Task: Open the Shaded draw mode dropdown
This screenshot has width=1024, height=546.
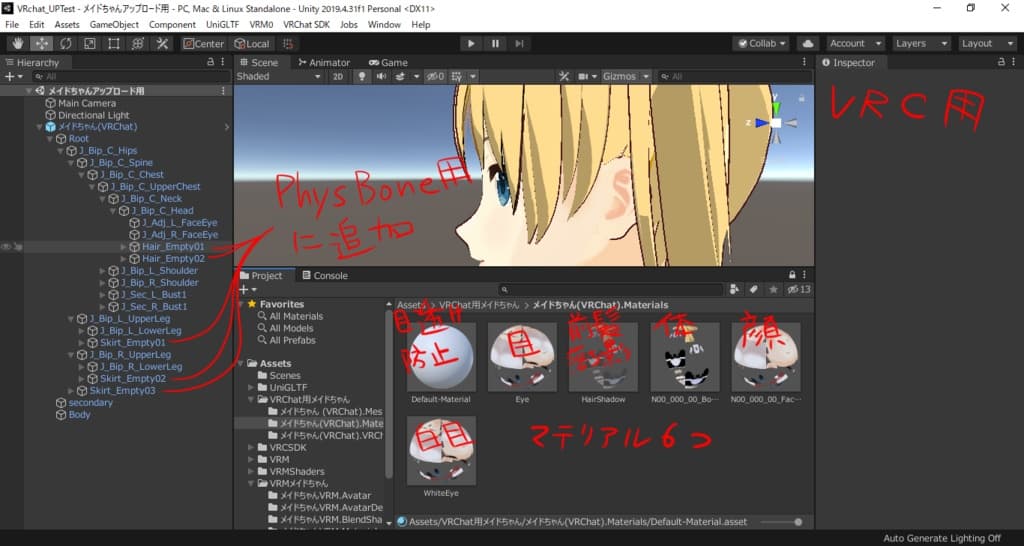Action: [279, 76]
